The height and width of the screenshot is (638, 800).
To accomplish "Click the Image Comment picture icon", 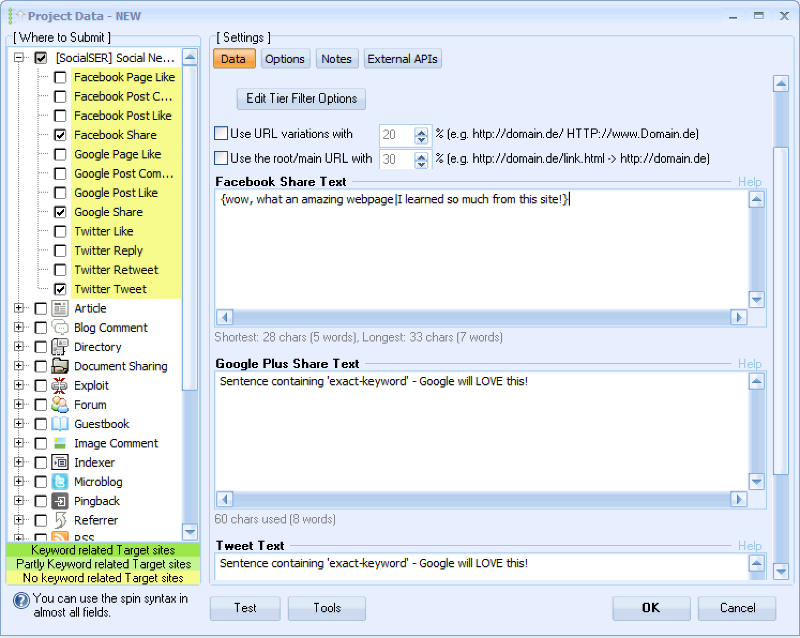I will (x=60, y=443).
